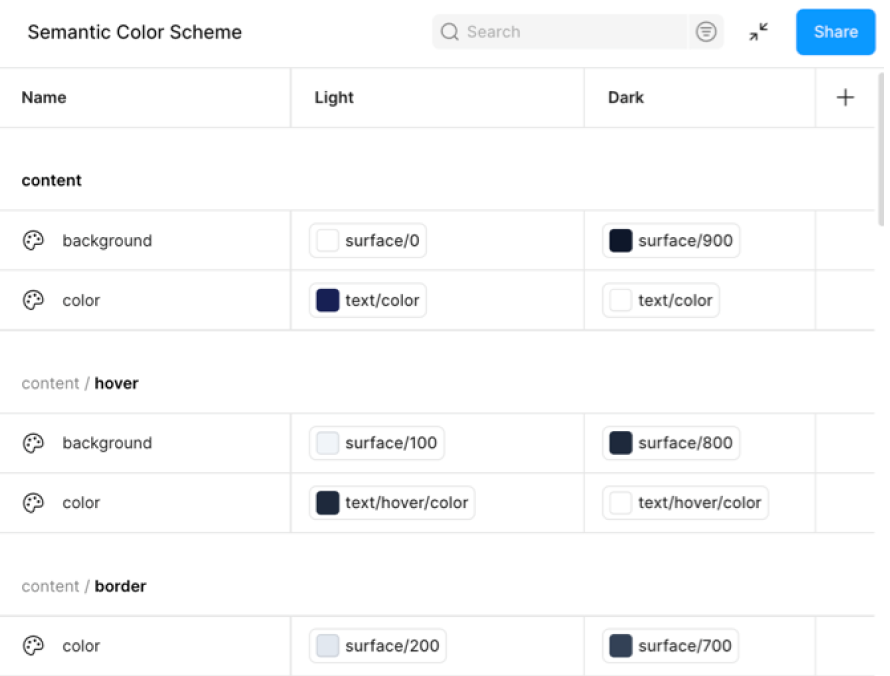Select dark swatch for surface/900
Screen dimensions: 890x676
[x=620, y=241]
